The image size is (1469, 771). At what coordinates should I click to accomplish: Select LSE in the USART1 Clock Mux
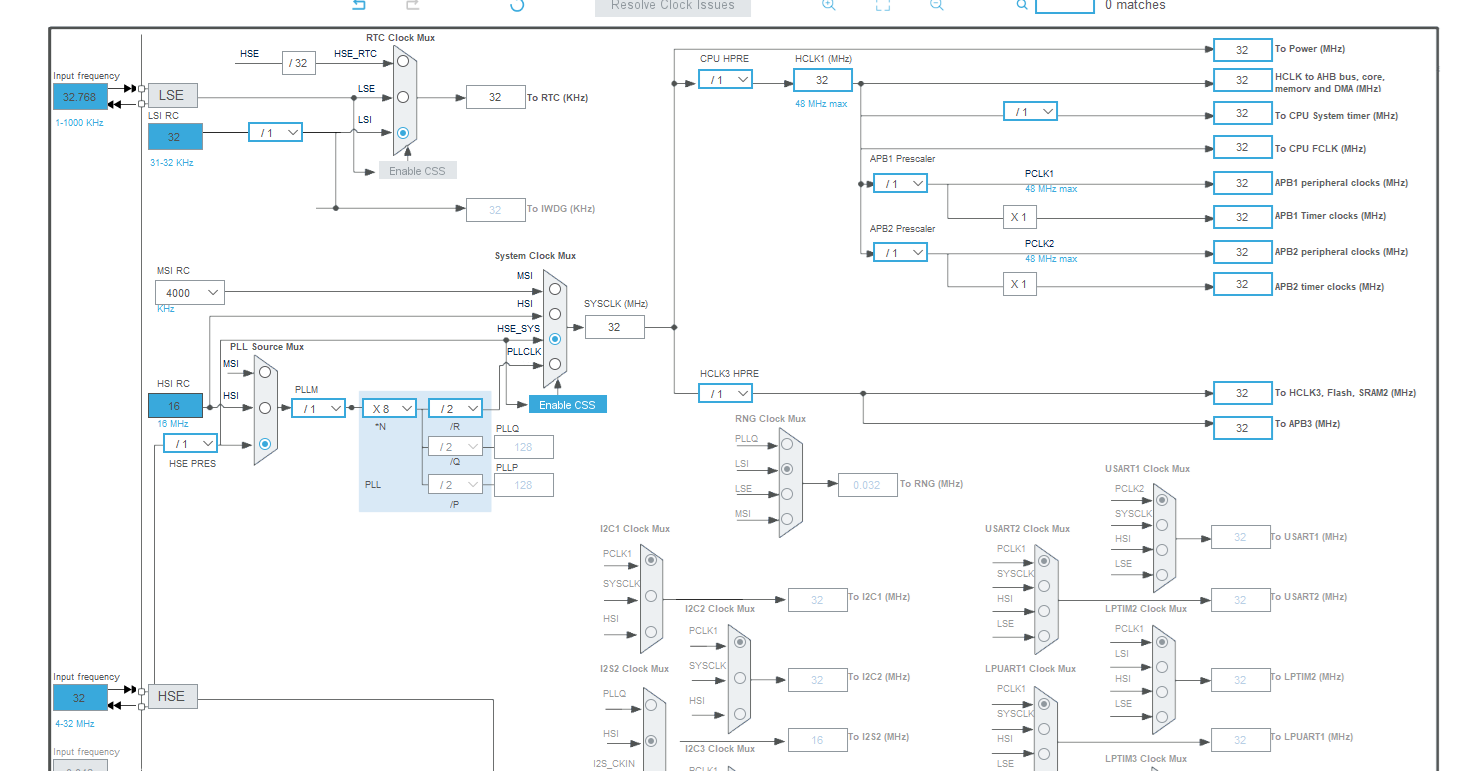click(x=1161, y=575)
